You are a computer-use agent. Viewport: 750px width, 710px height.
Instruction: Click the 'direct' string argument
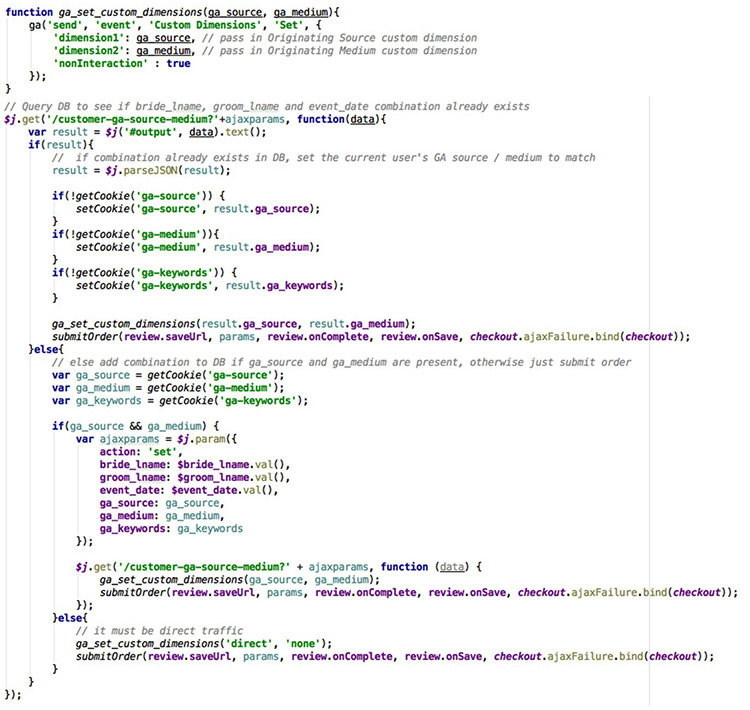pos(249,643)
